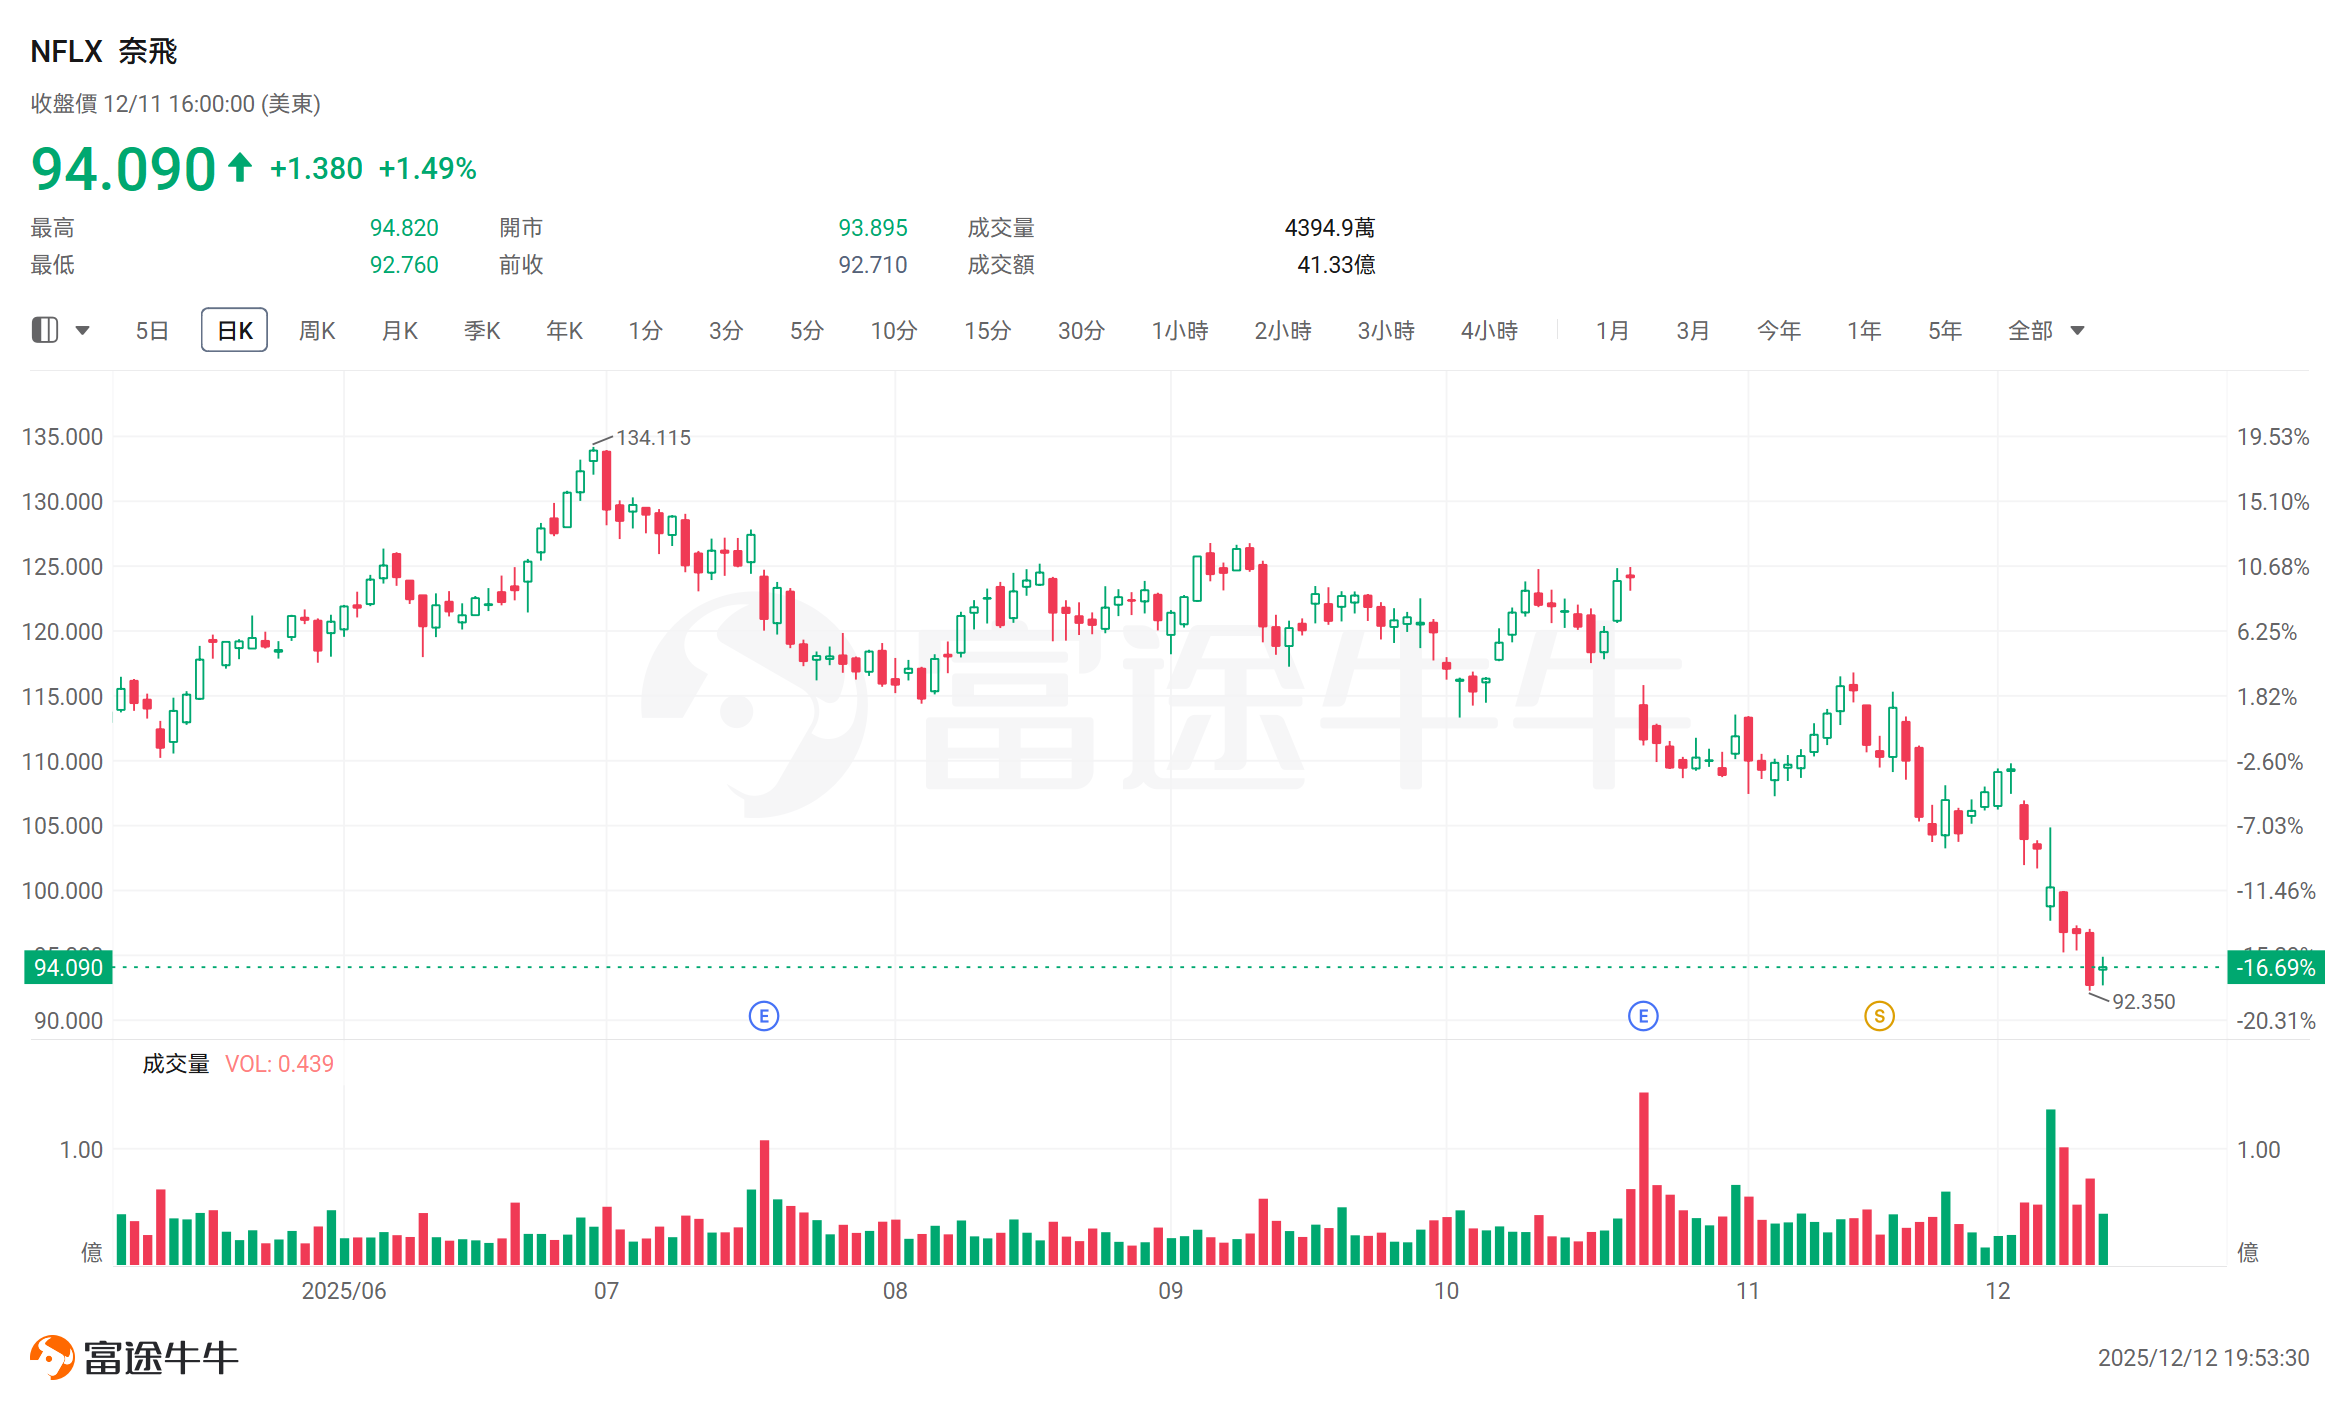This screenshot has height=1408, width=2340.
Task: Click the October earnings E marker
Action: coord(1643,1016)
